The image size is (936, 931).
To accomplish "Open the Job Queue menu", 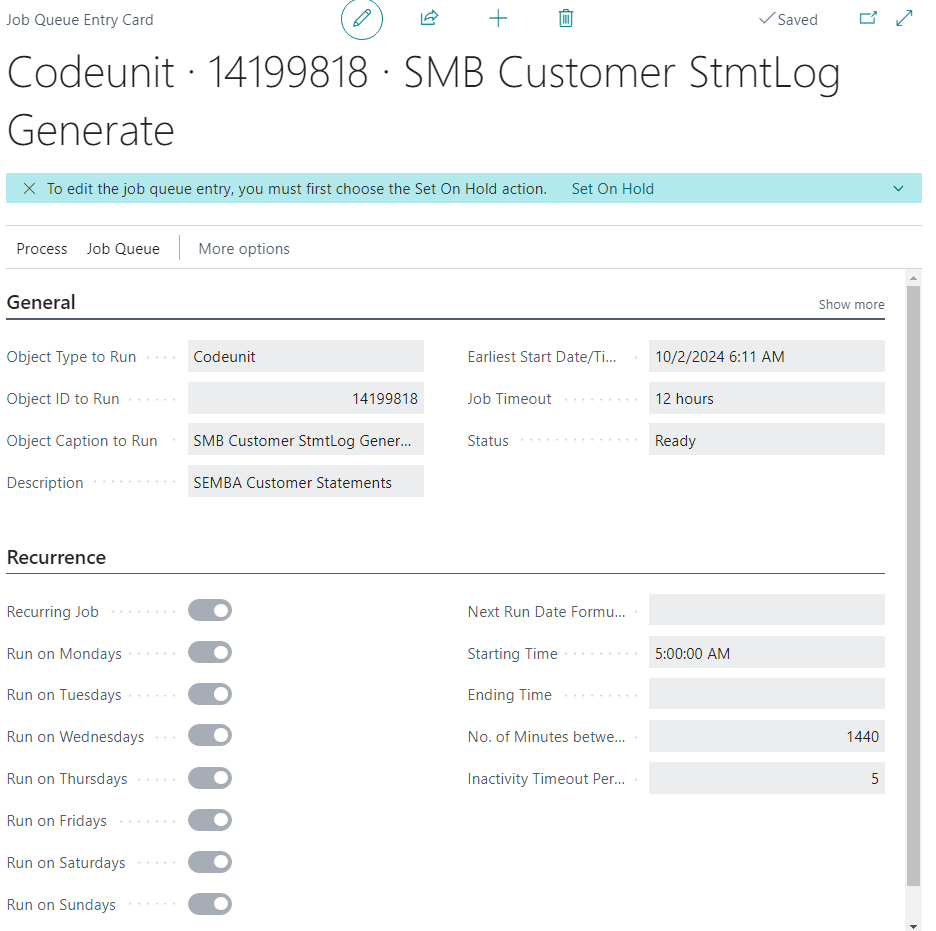I will pos(123,248).
